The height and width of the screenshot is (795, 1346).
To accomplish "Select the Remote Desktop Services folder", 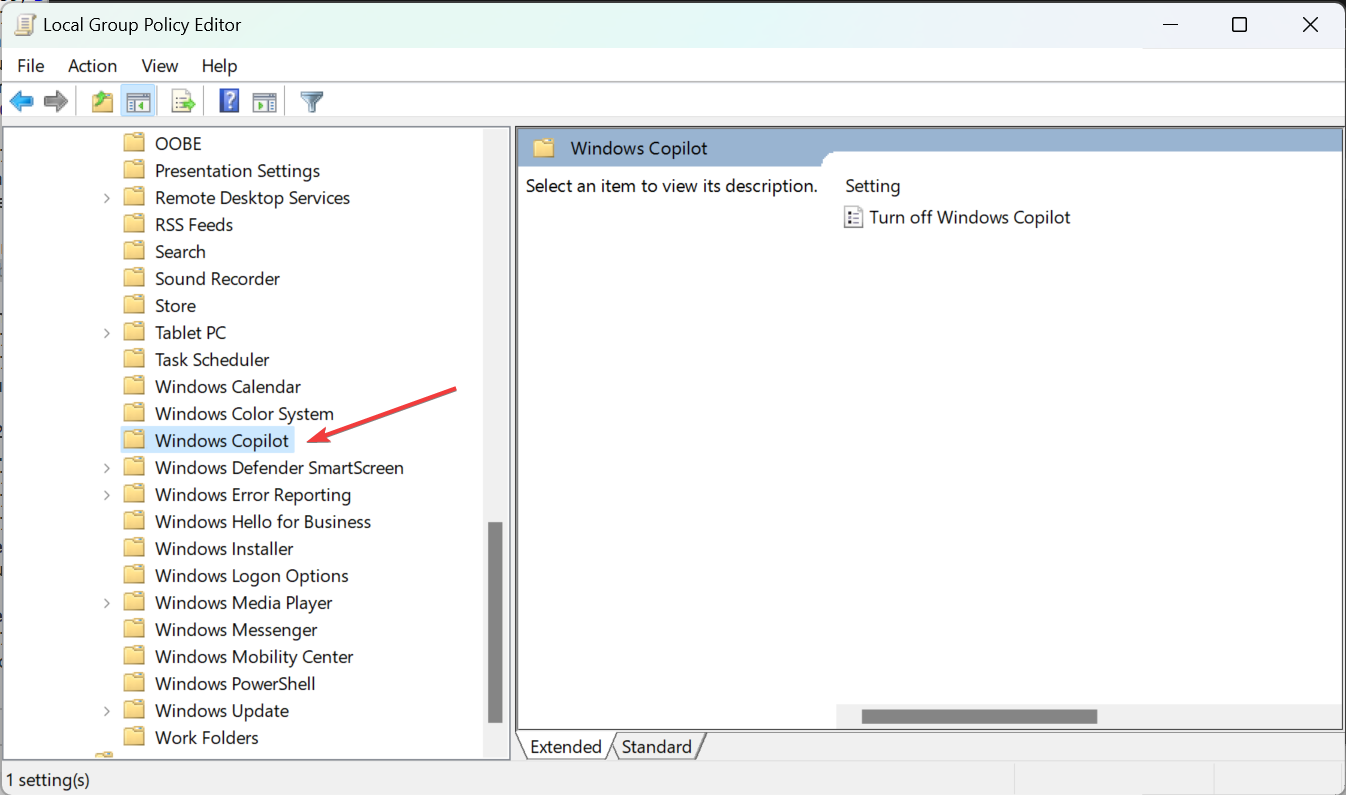I will [253, 197].
